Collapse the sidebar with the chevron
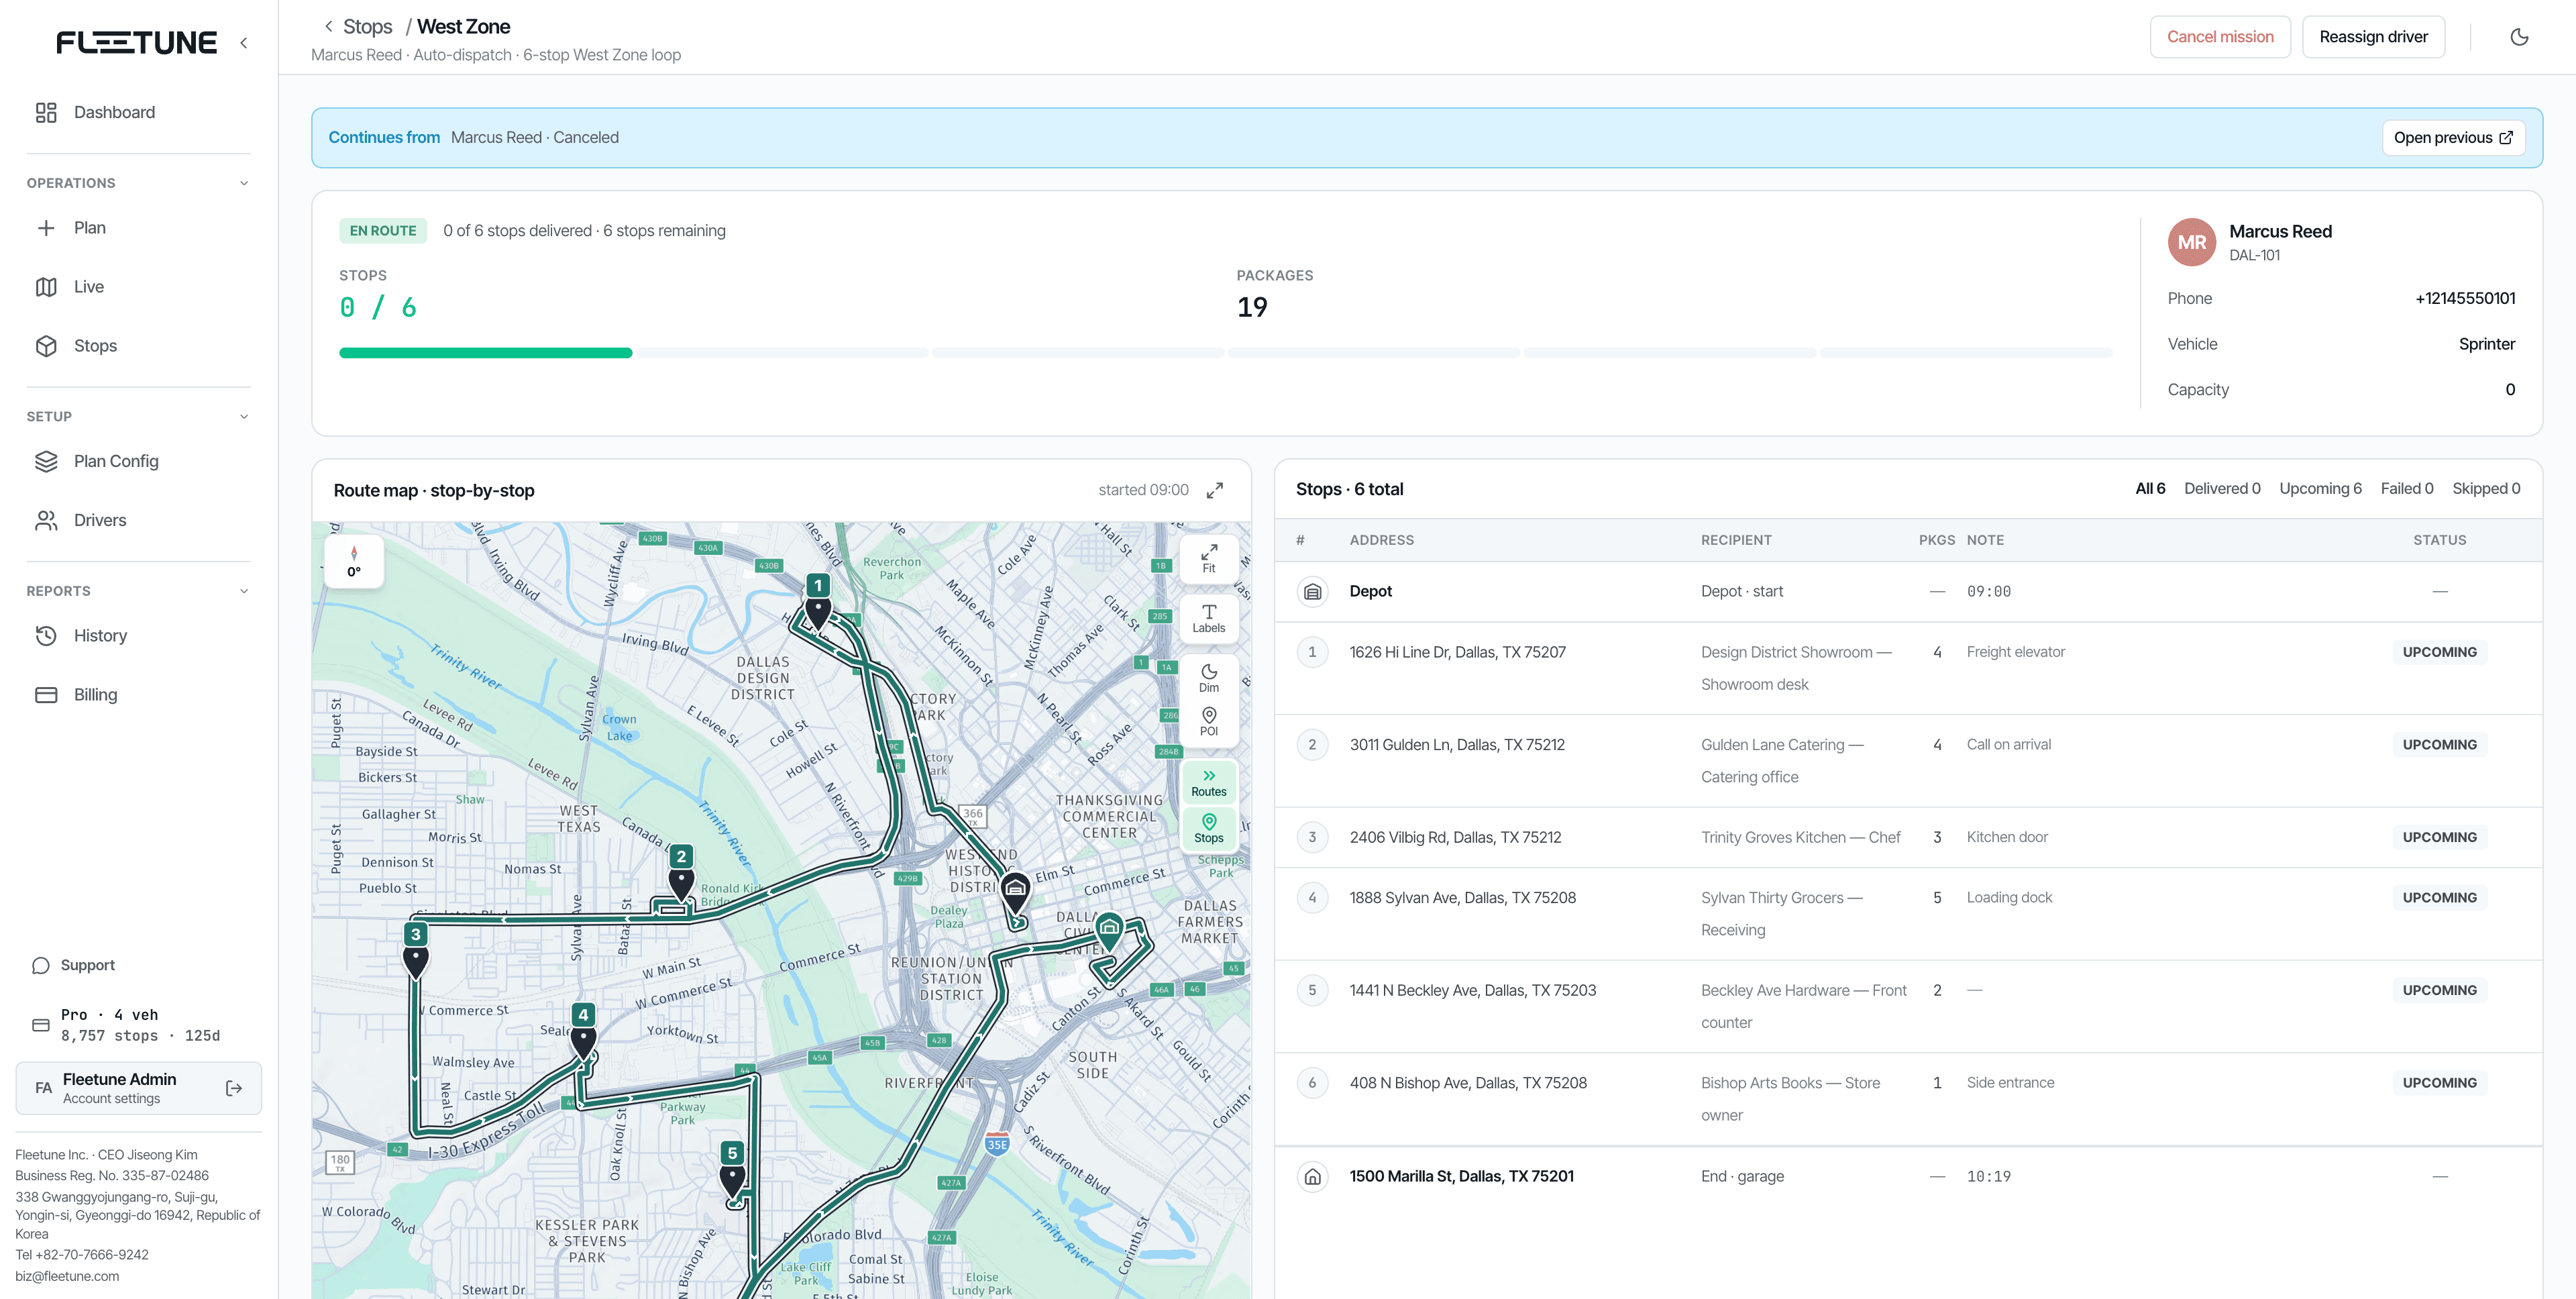The image size is (2576, 1299). tap(244, 43)
